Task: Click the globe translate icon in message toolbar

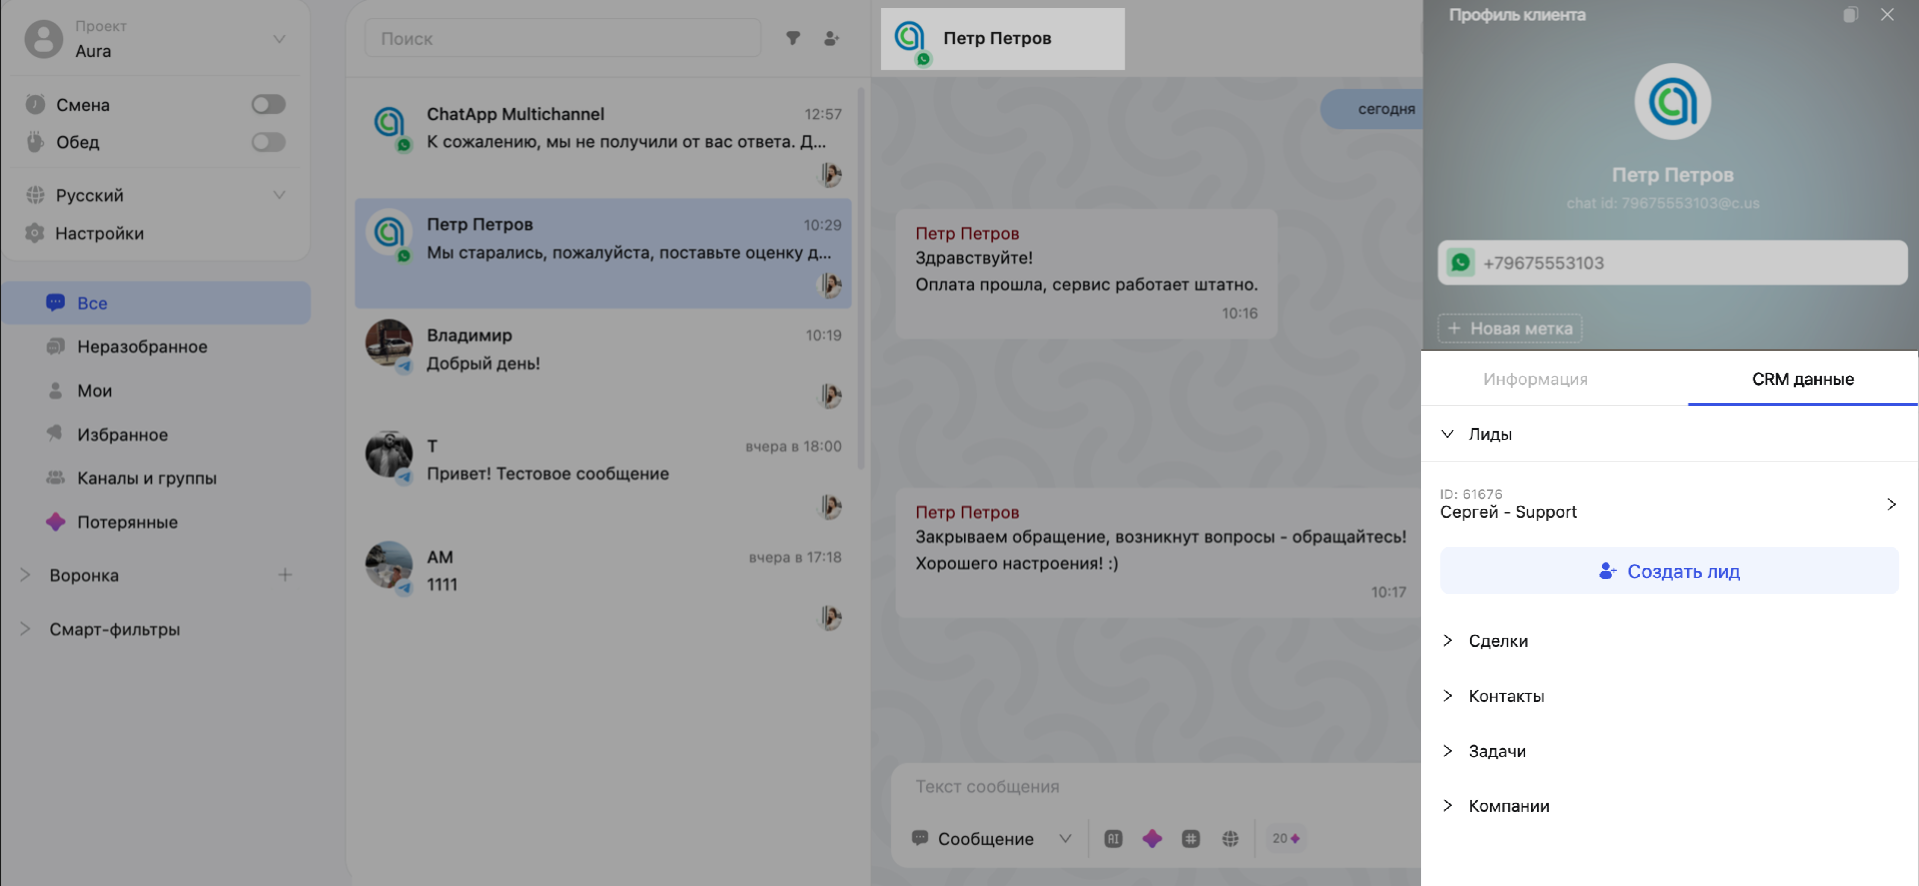Action: pos(1230,839)
